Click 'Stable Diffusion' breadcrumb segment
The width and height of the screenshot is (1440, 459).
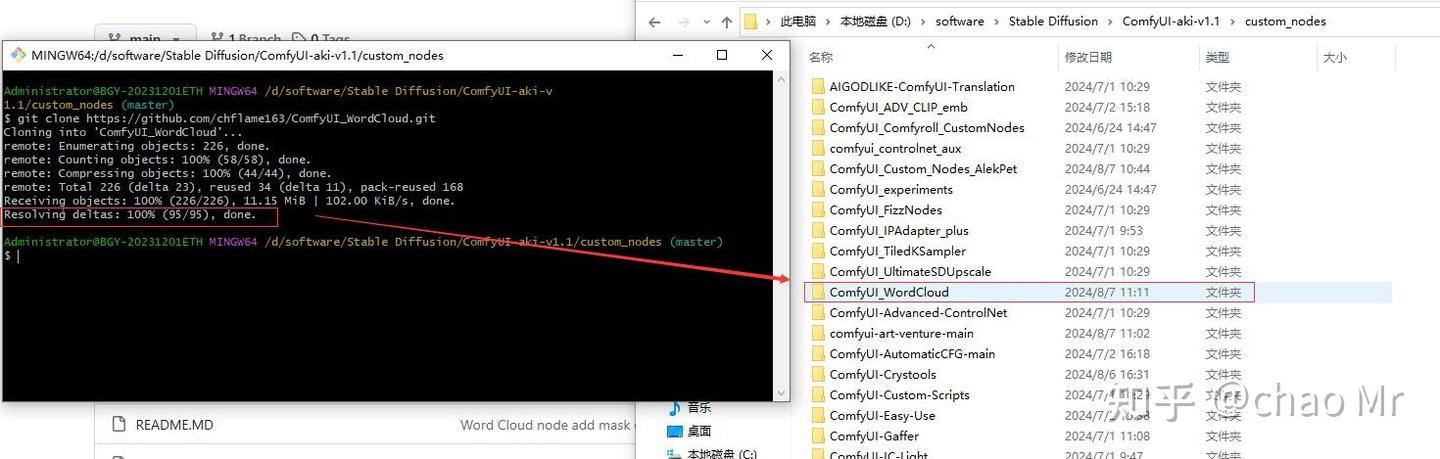tap(1053, 21)
